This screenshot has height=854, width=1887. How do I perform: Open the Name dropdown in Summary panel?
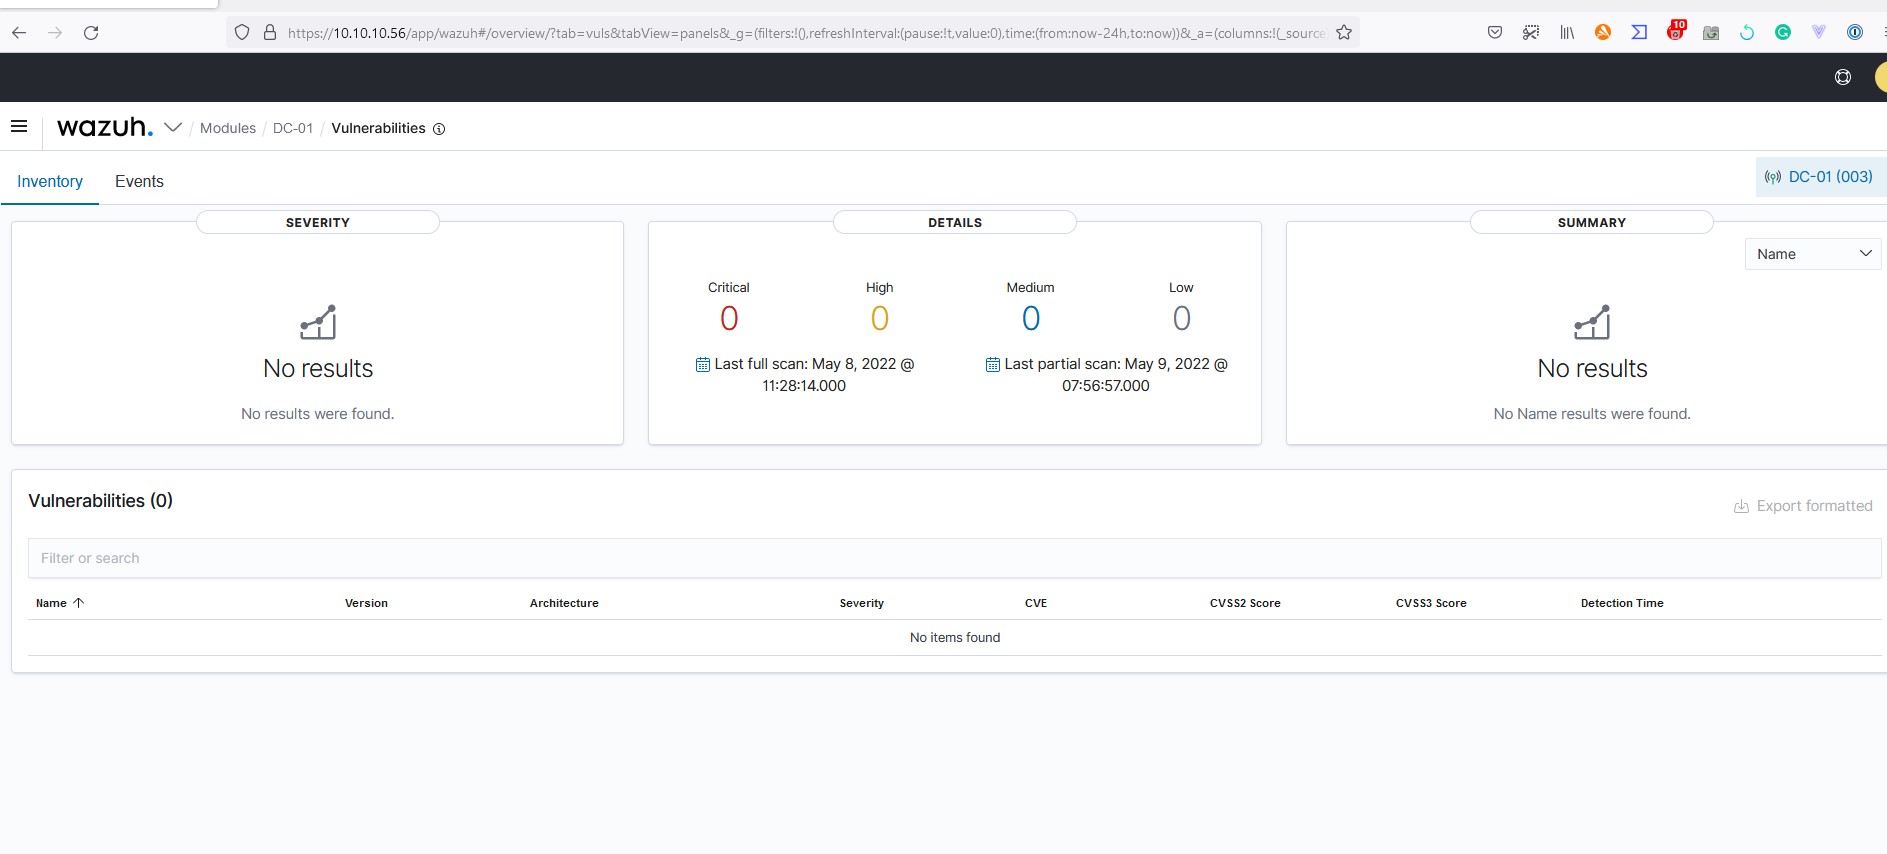pos(1813,254)
